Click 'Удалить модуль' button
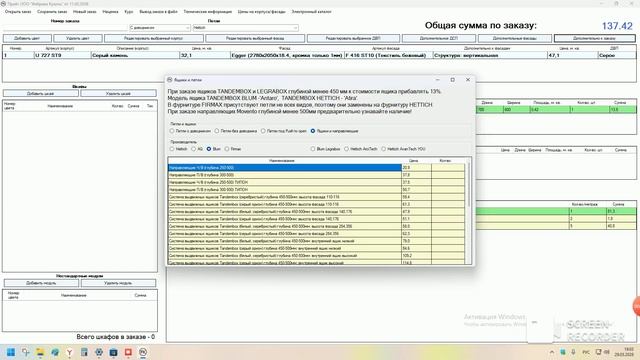This screenshot has width=640, height=360. 118,283
